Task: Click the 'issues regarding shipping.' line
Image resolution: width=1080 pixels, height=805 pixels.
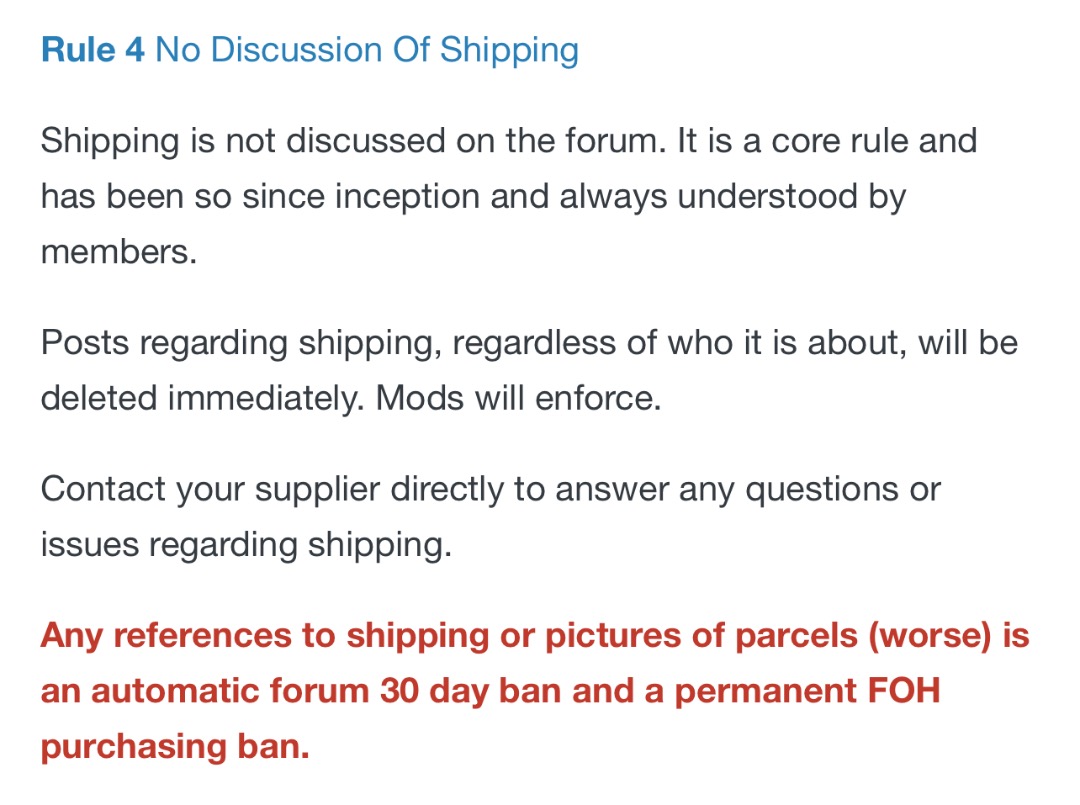Action: (x=247, y=545)
